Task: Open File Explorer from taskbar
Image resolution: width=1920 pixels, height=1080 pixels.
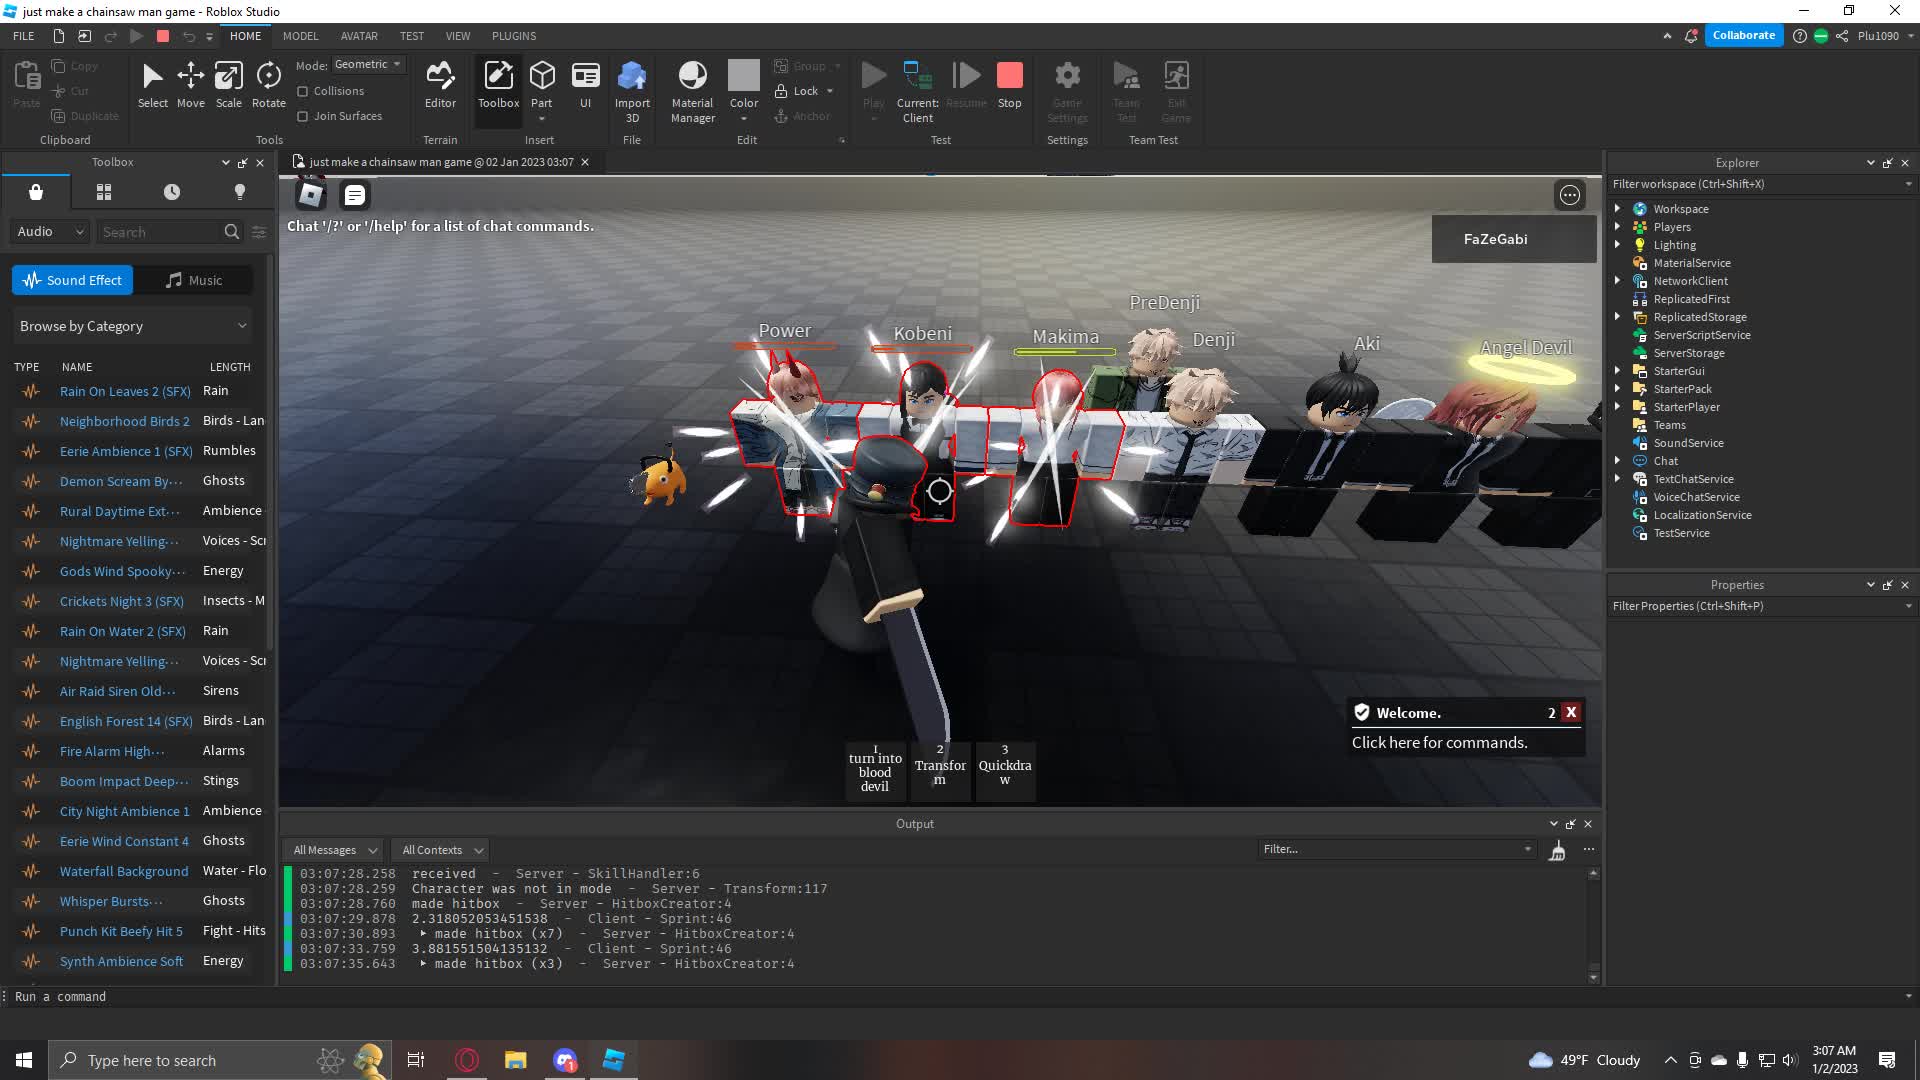Action: click(515, 1060)
